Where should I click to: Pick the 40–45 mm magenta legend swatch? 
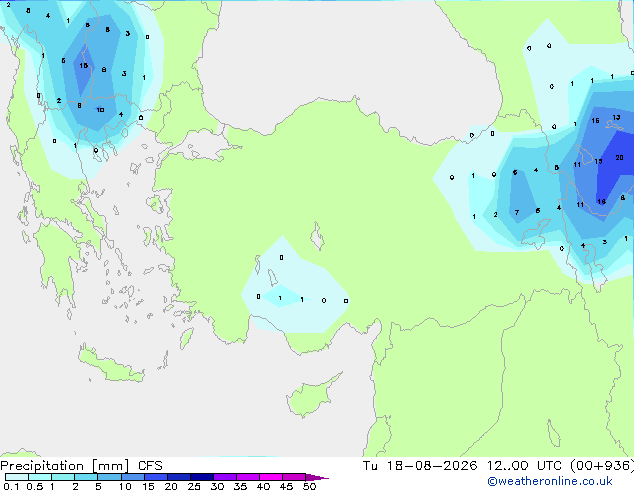(x=271, y=477)
